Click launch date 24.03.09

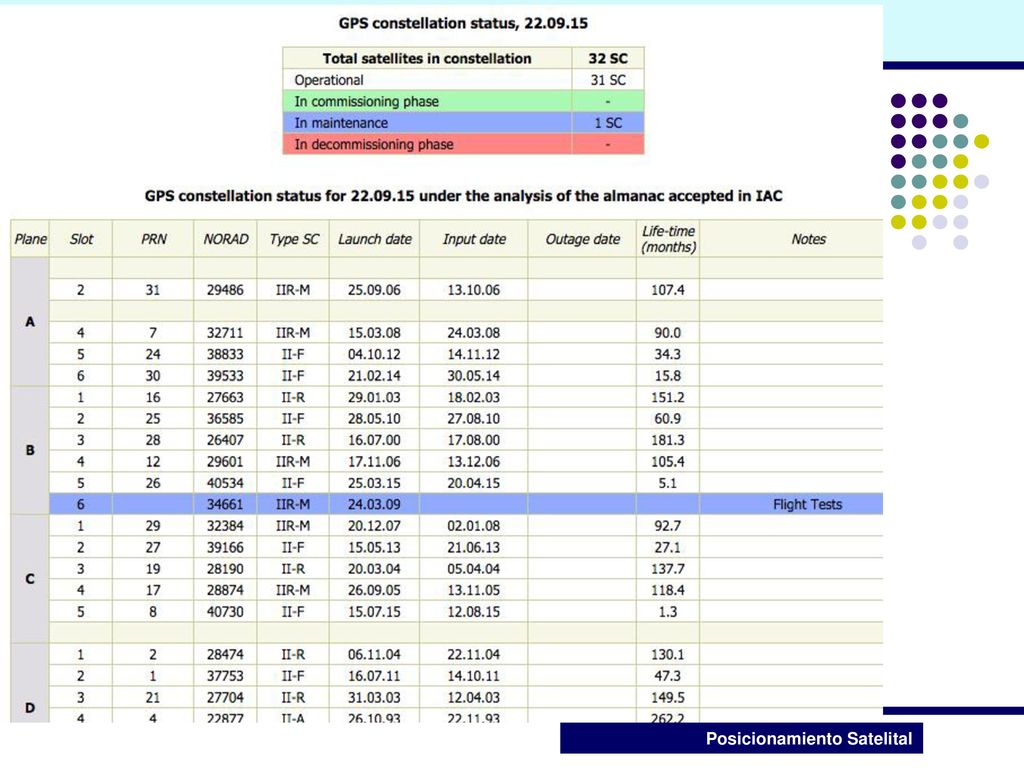click(374, 504)
